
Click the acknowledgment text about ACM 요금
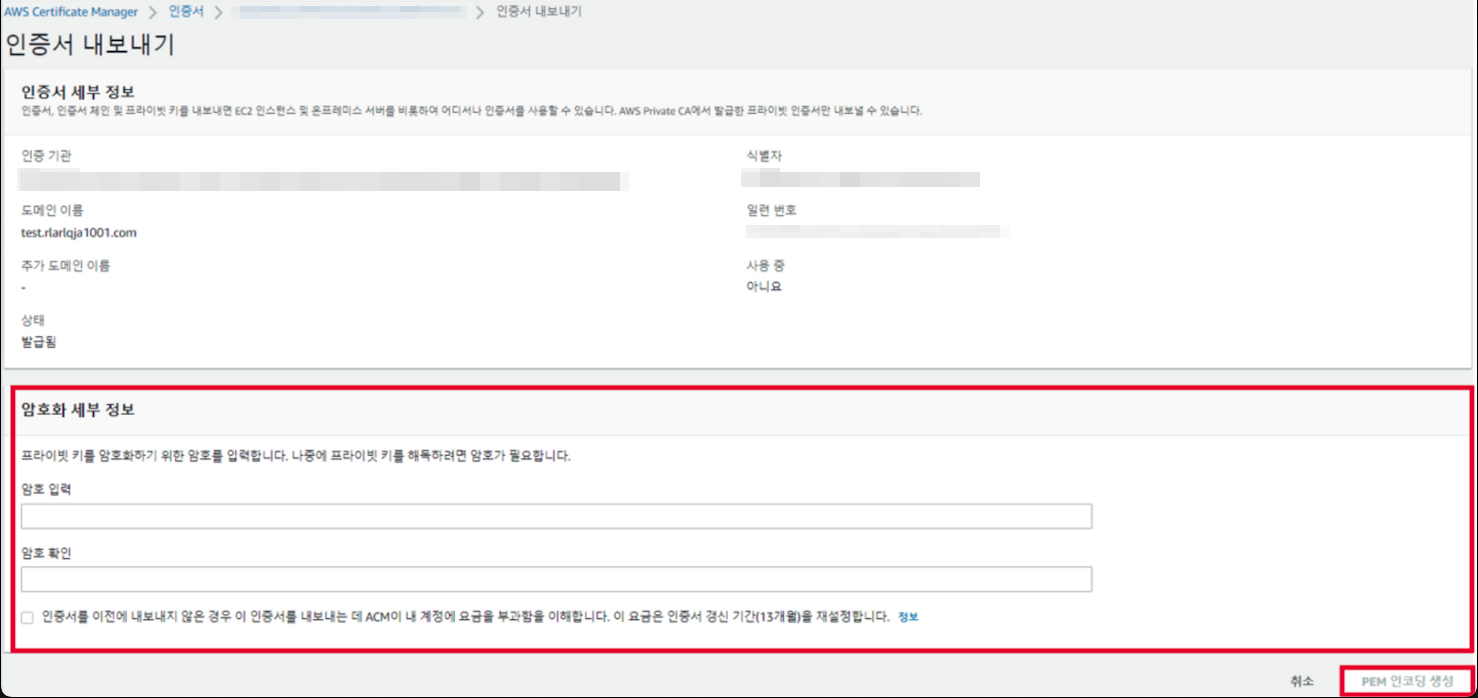(465, 617)
